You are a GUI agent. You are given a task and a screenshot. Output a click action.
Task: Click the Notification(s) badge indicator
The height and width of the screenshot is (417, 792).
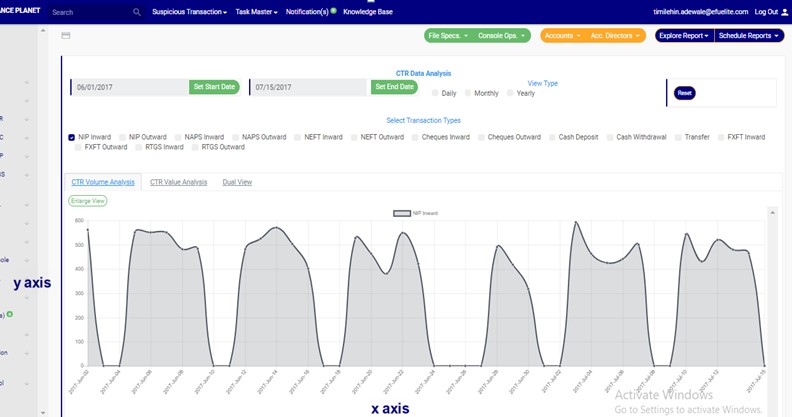point(333,10)
